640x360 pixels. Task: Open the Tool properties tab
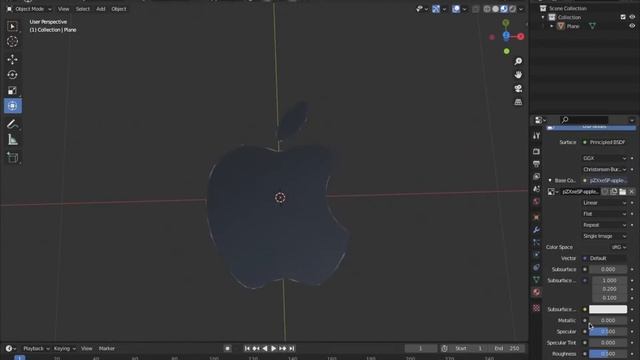536,136
